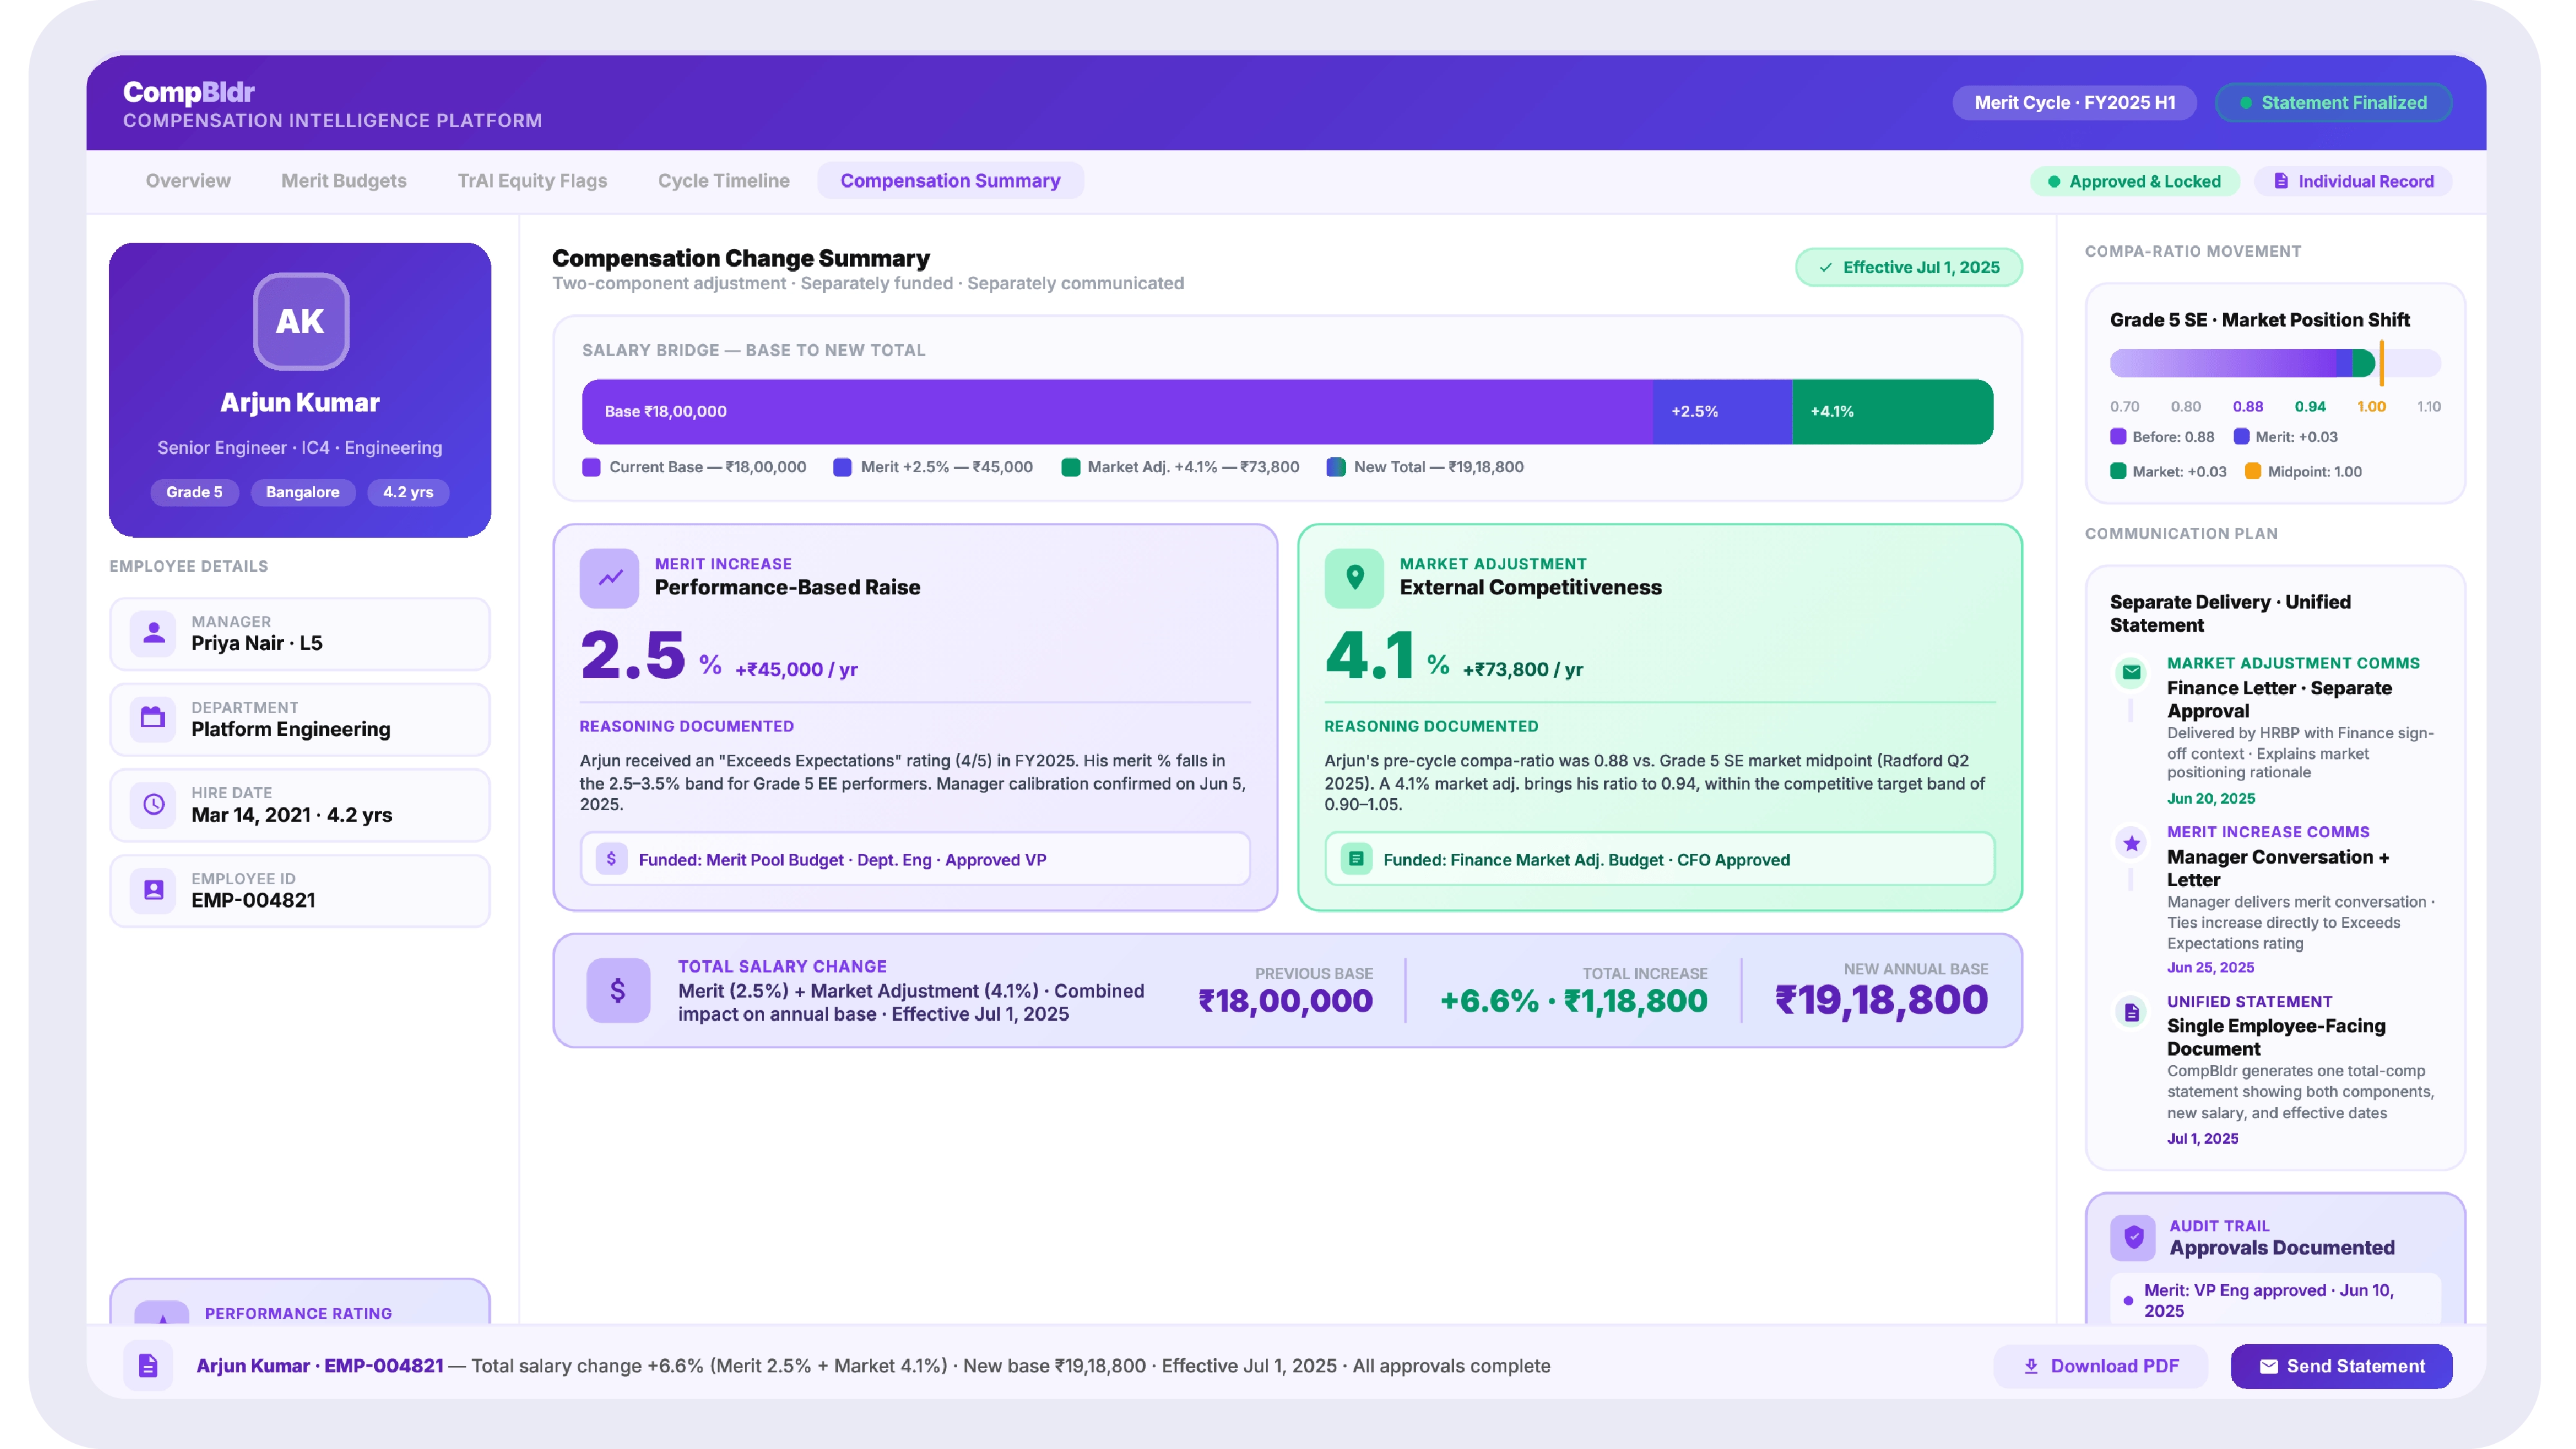Click the Before: 0.88 legend swatch

[x=2117, y=436]
